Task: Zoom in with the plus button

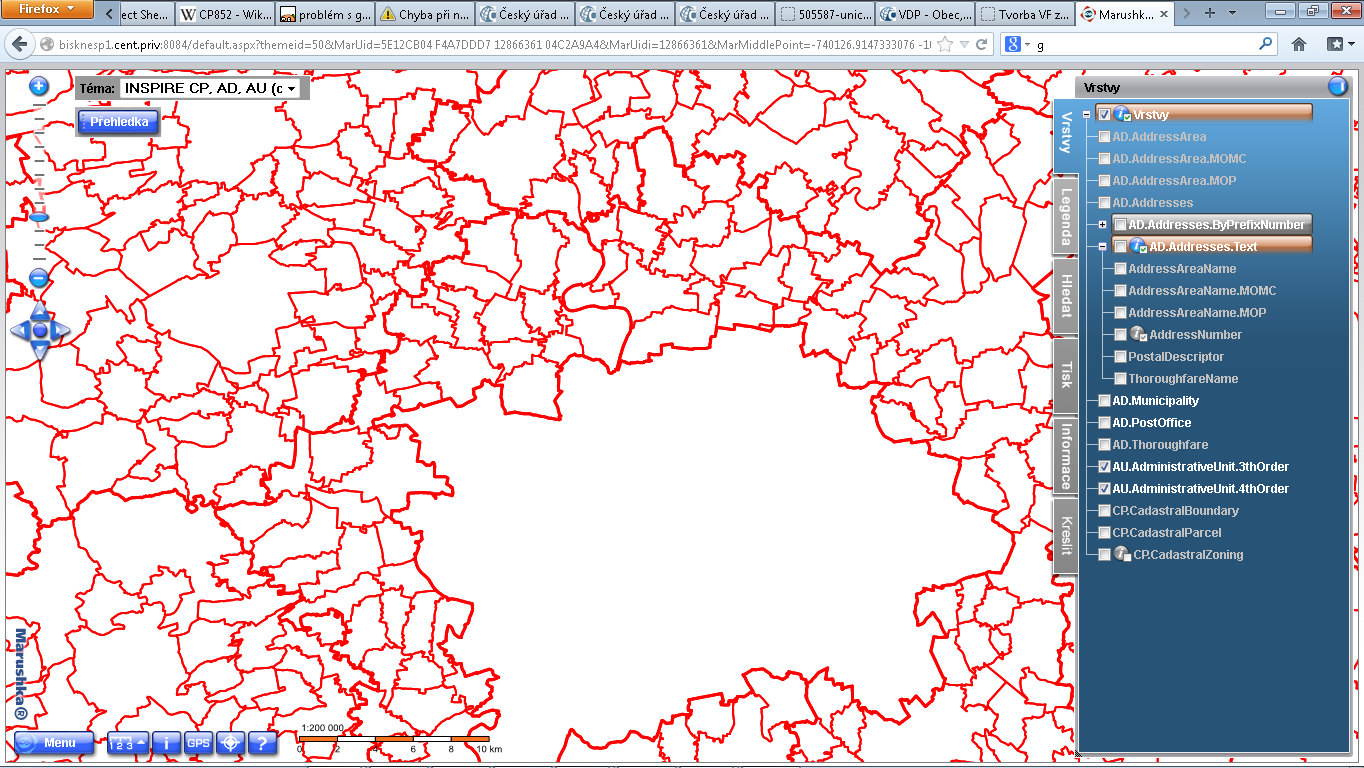Action: (x=39, y=86)
